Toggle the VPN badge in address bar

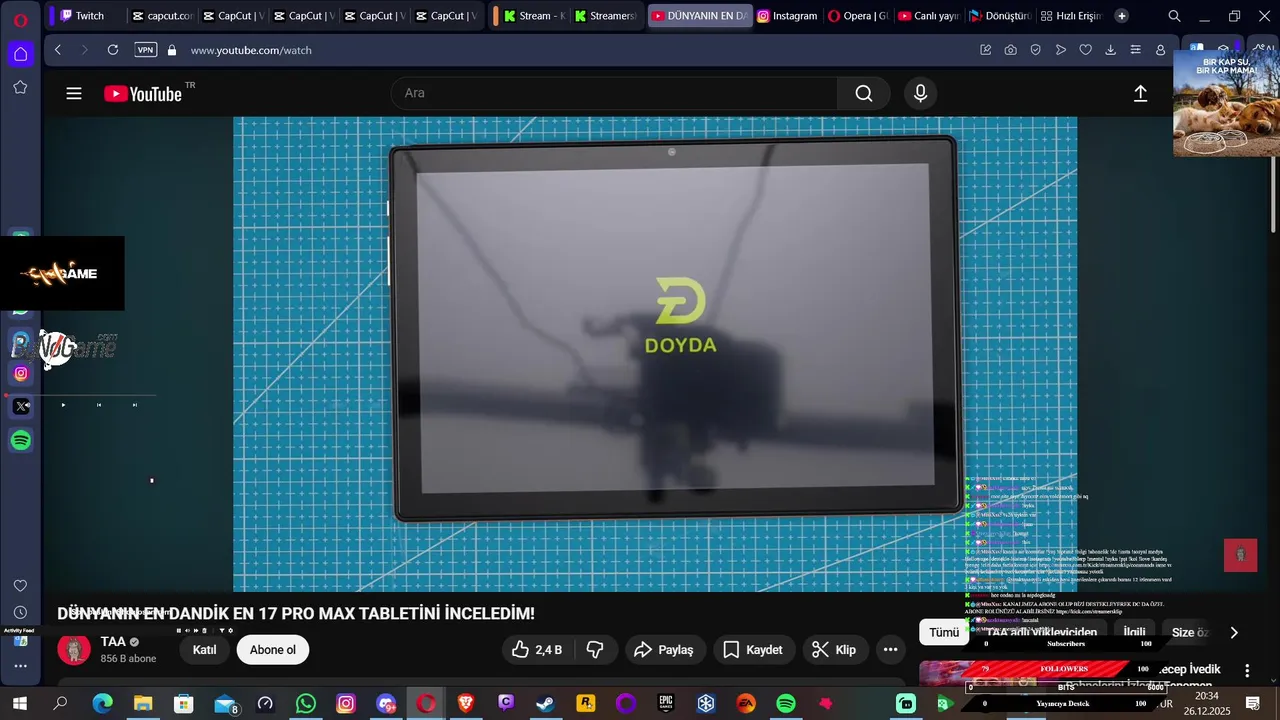[x=146, y=50]
